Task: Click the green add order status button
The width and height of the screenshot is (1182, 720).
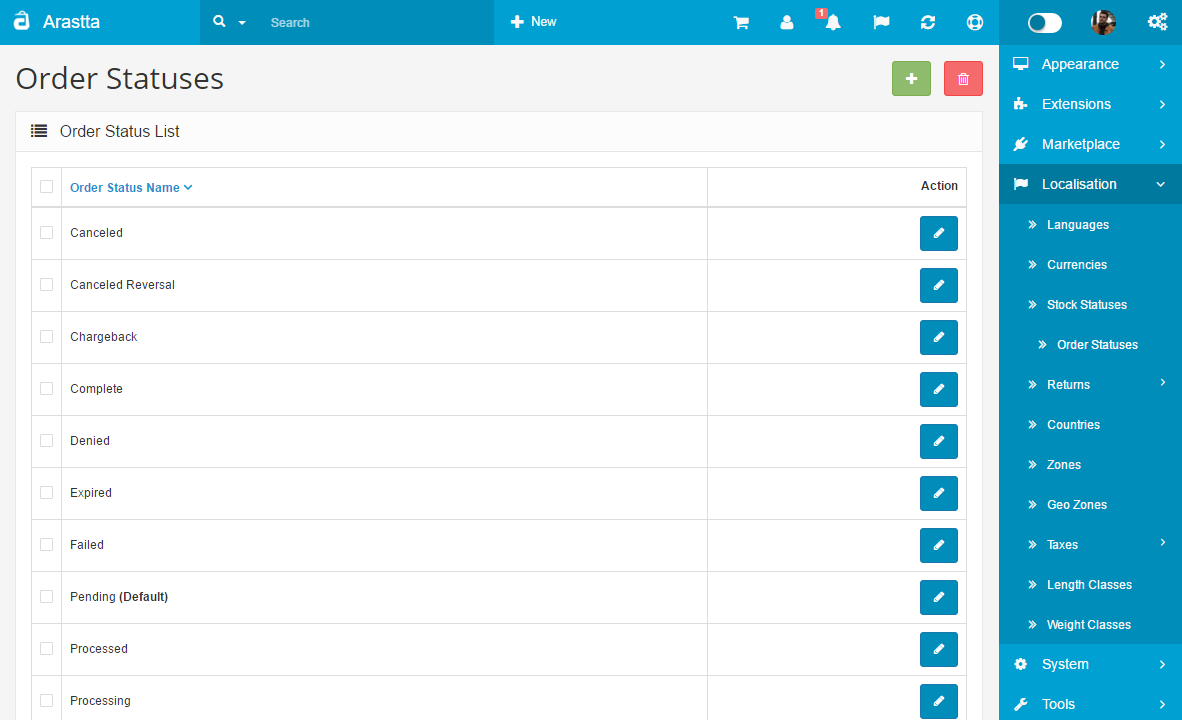Action: click(x=911, y=78)
